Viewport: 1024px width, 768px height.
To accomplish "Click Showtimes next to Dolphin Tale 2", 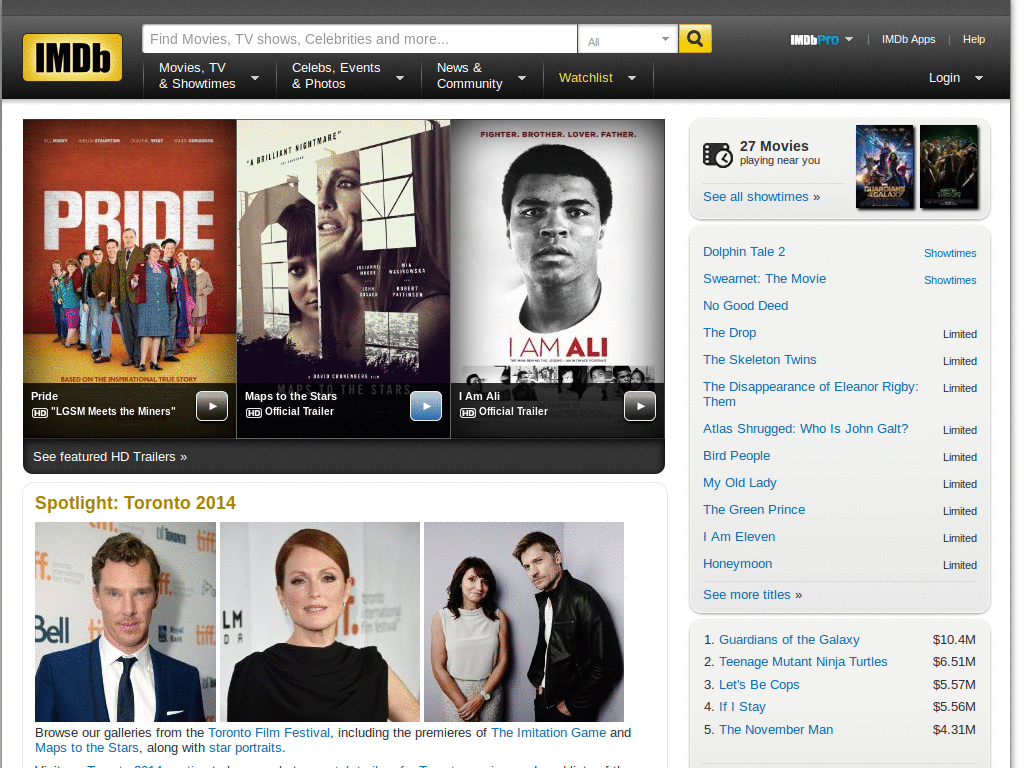I will [x=950, y=253].
